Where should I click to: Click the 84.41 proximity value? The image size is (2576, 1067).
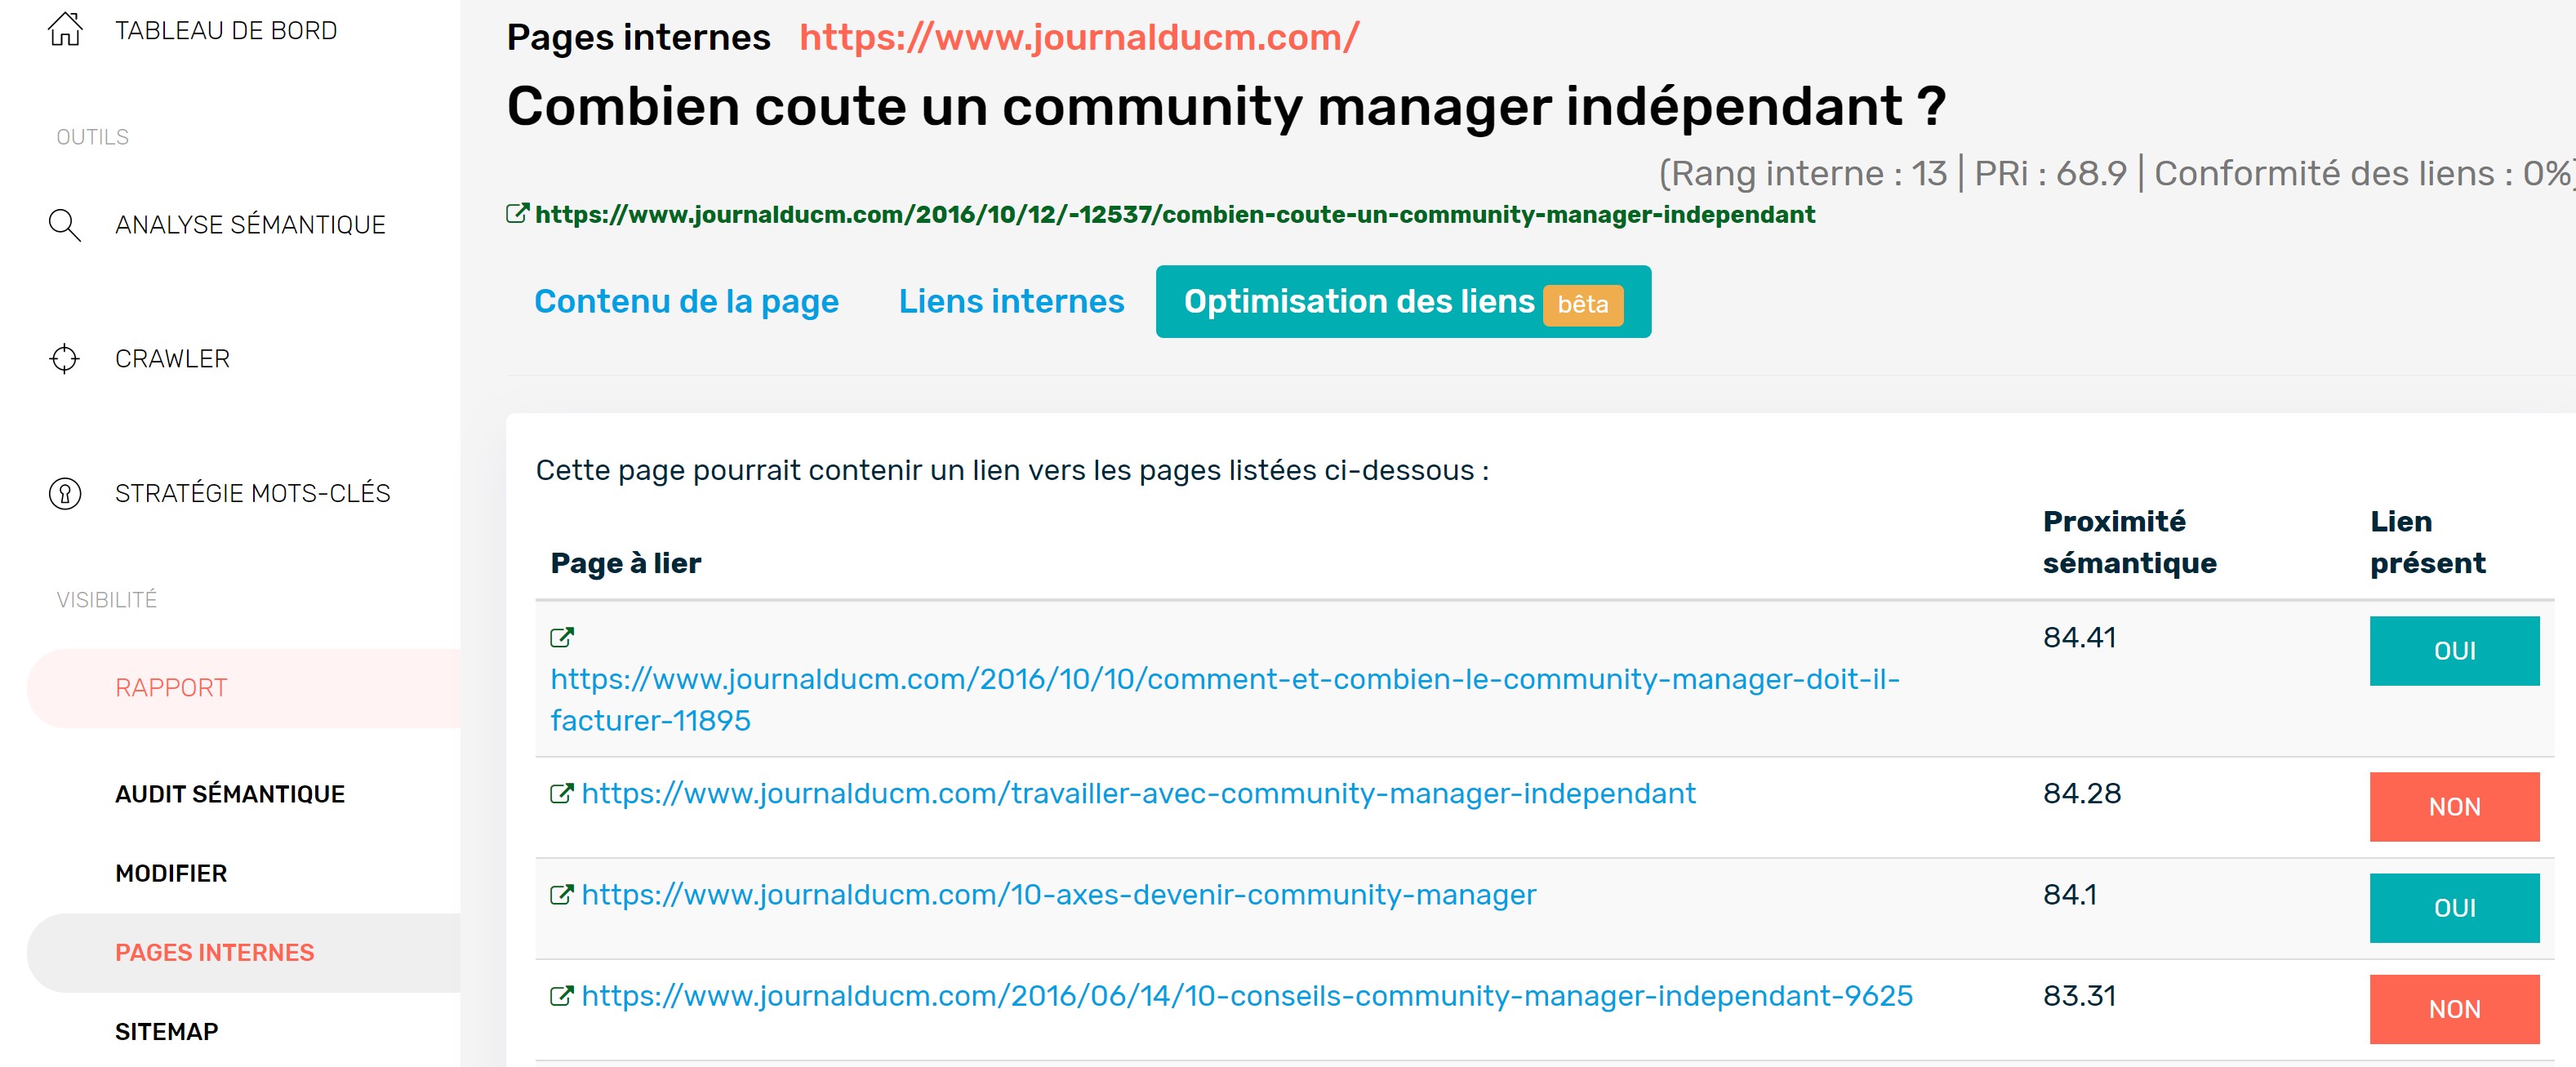(x=2079, y=637)
